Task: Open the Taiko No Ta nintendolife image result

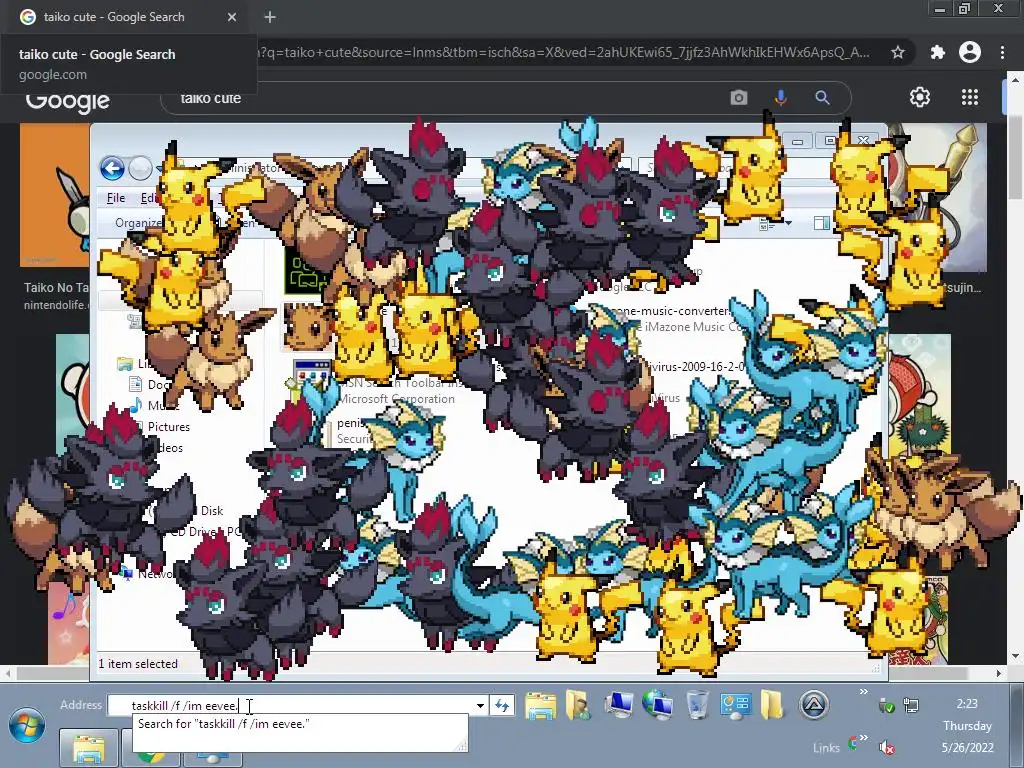Action: (x=56, y=295)
